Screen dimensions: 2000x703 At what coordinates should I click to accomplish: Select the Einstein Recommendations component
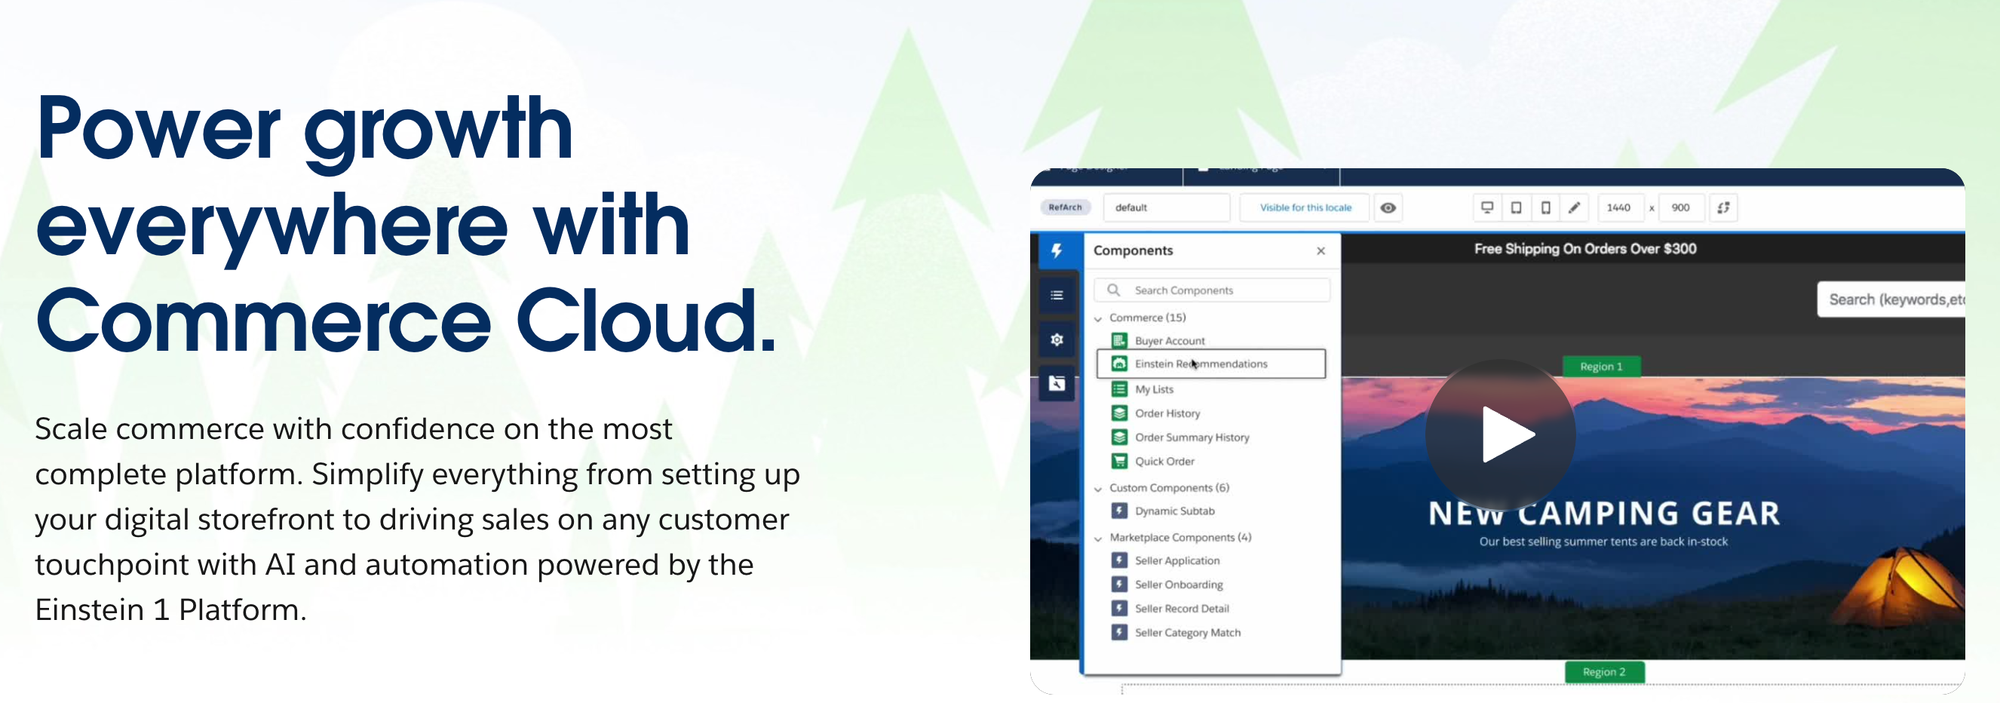tap(1211, 364)
